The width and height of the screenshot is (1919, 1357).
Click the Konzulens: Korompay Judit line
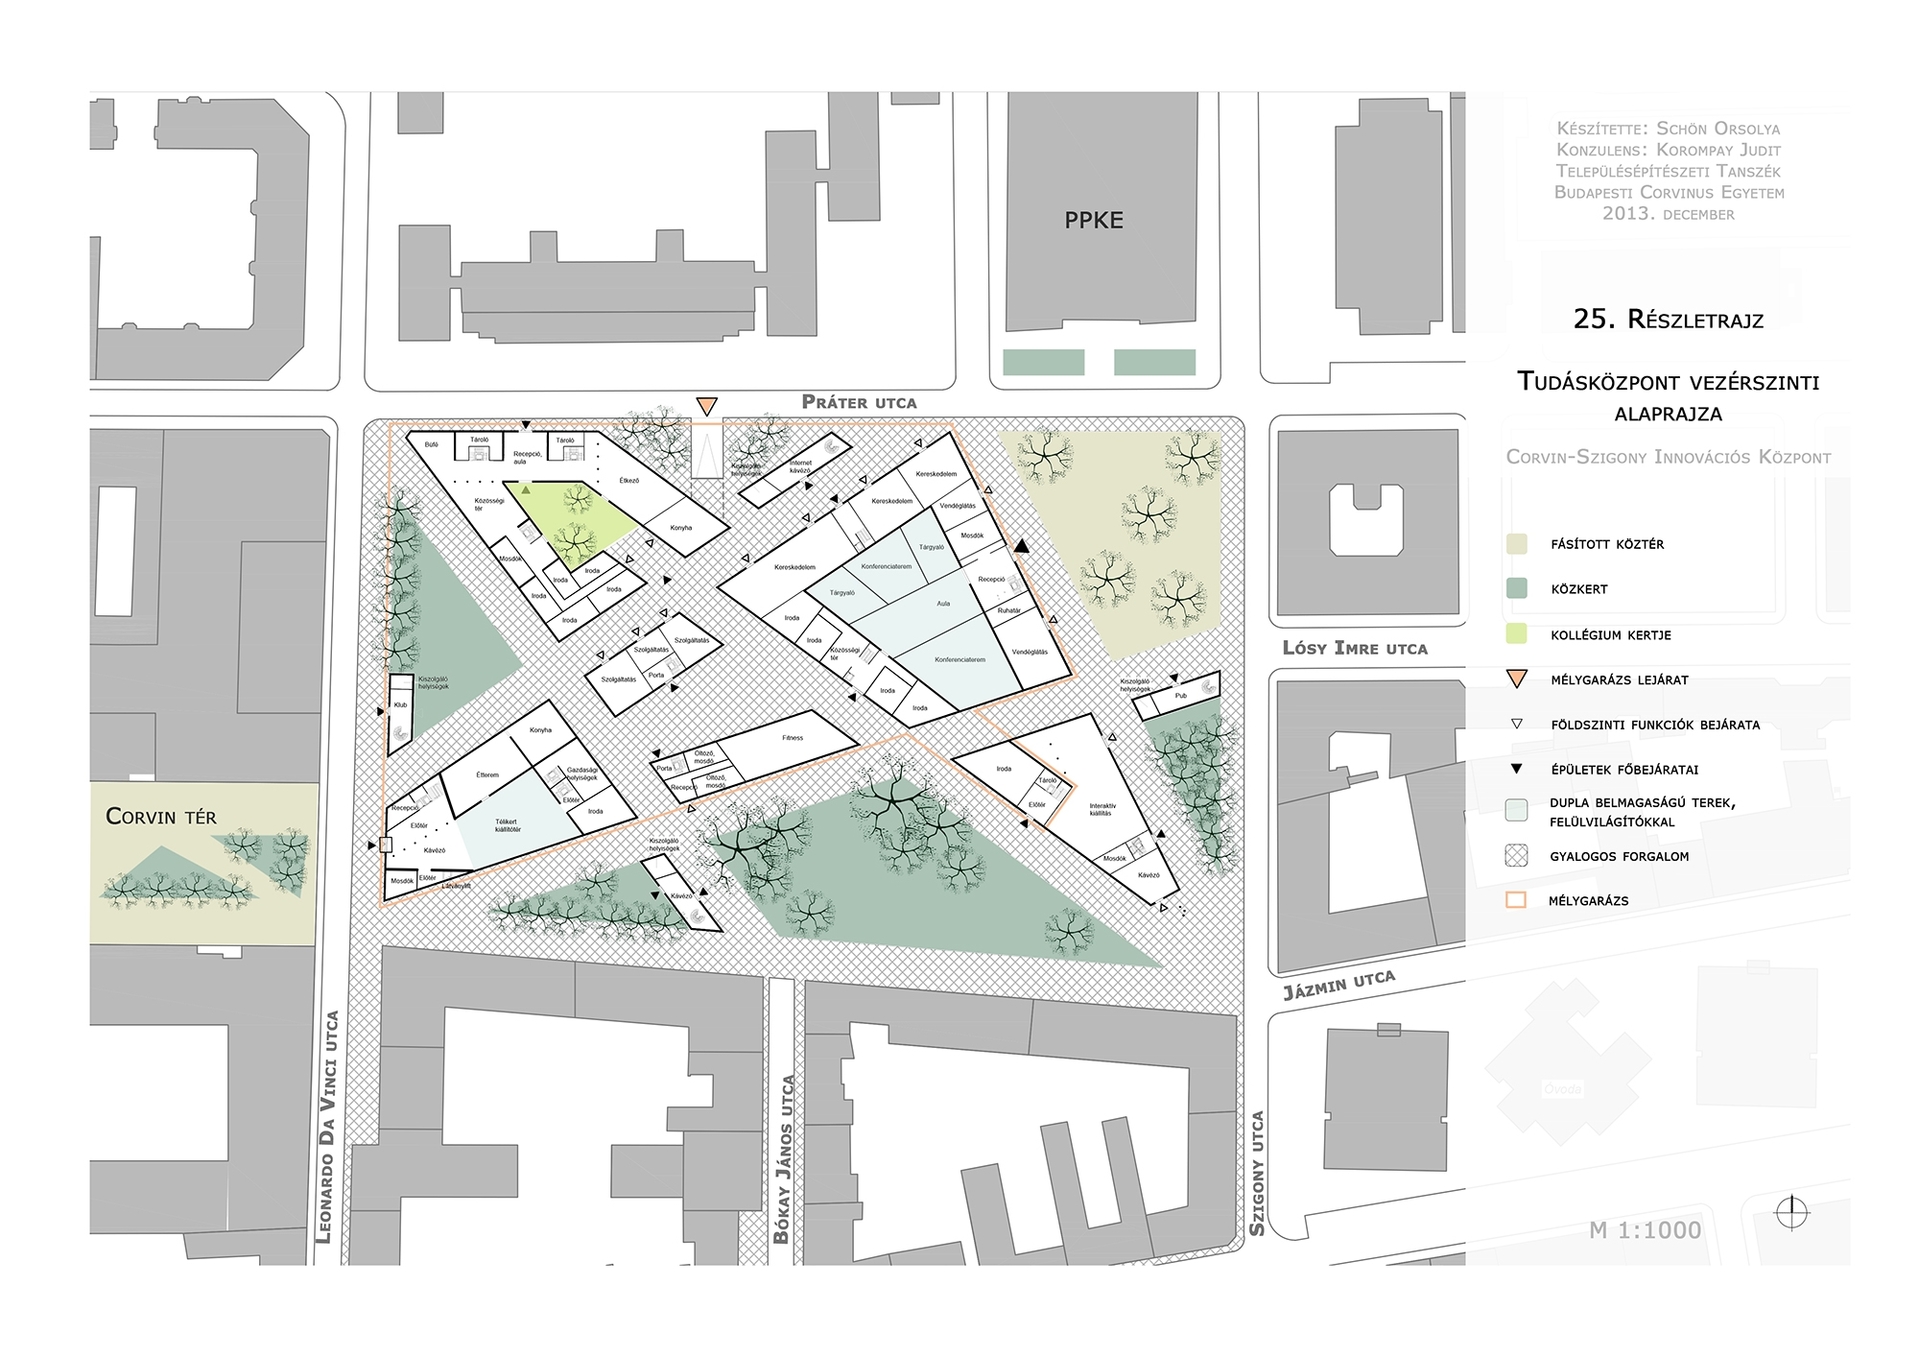1668,150
